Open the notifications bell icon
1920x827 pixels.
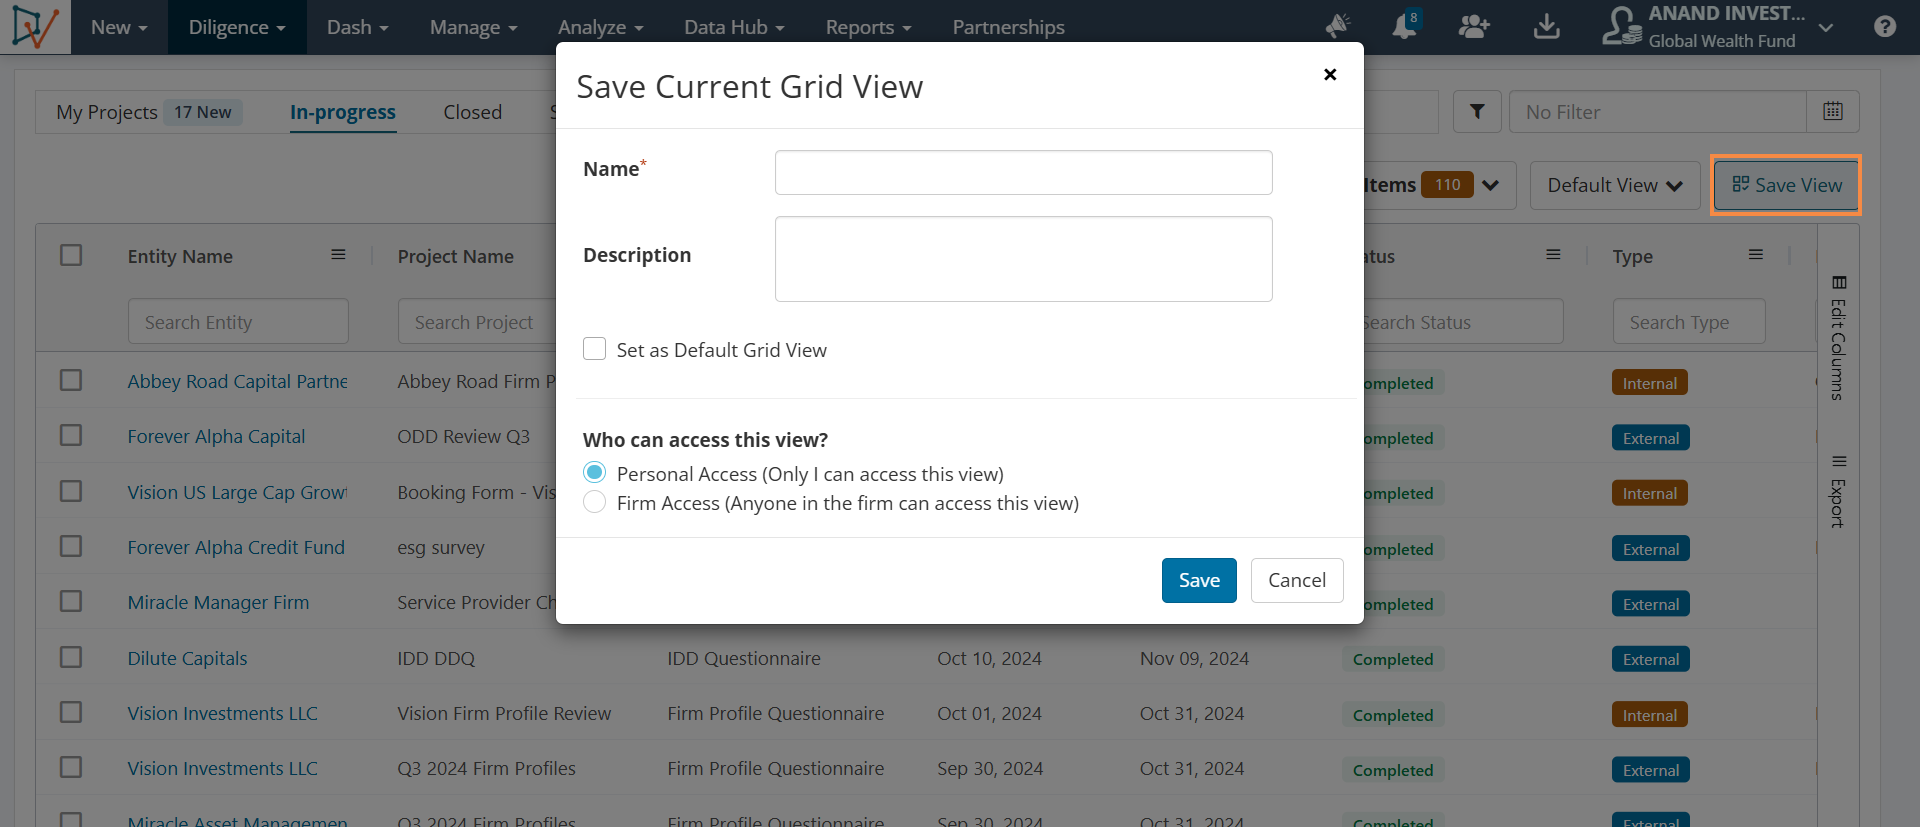pos(1404,27)
